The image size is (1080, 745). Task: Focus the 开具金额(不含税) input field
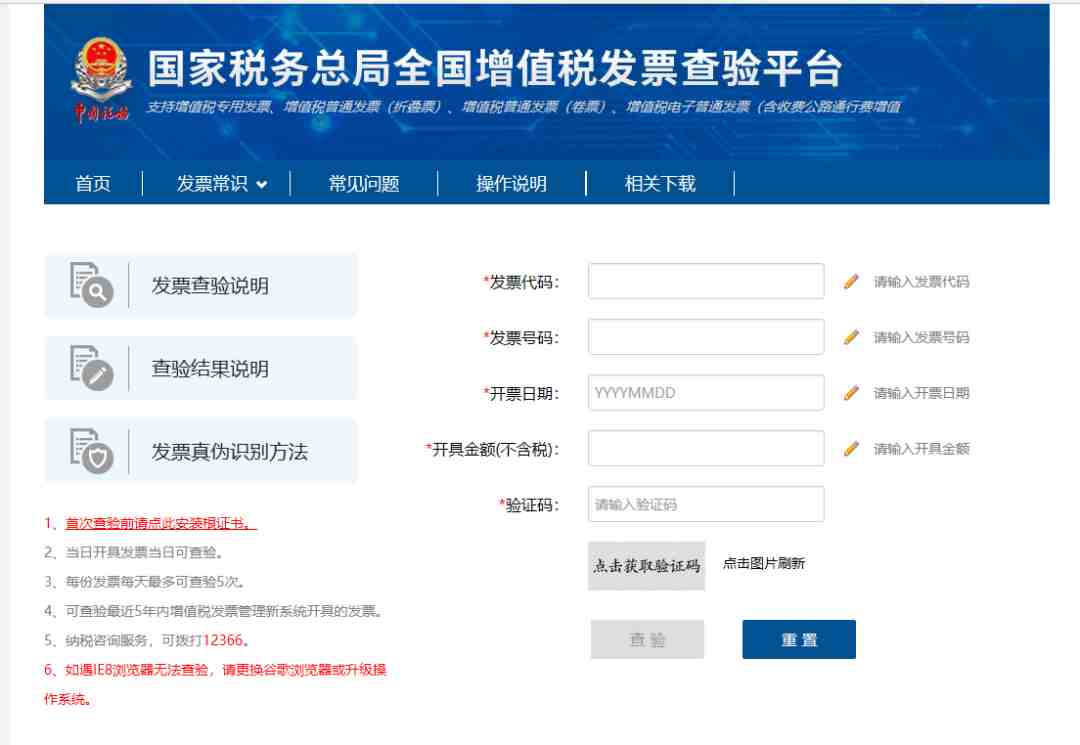pyautogui.click(x=706, y=448)
